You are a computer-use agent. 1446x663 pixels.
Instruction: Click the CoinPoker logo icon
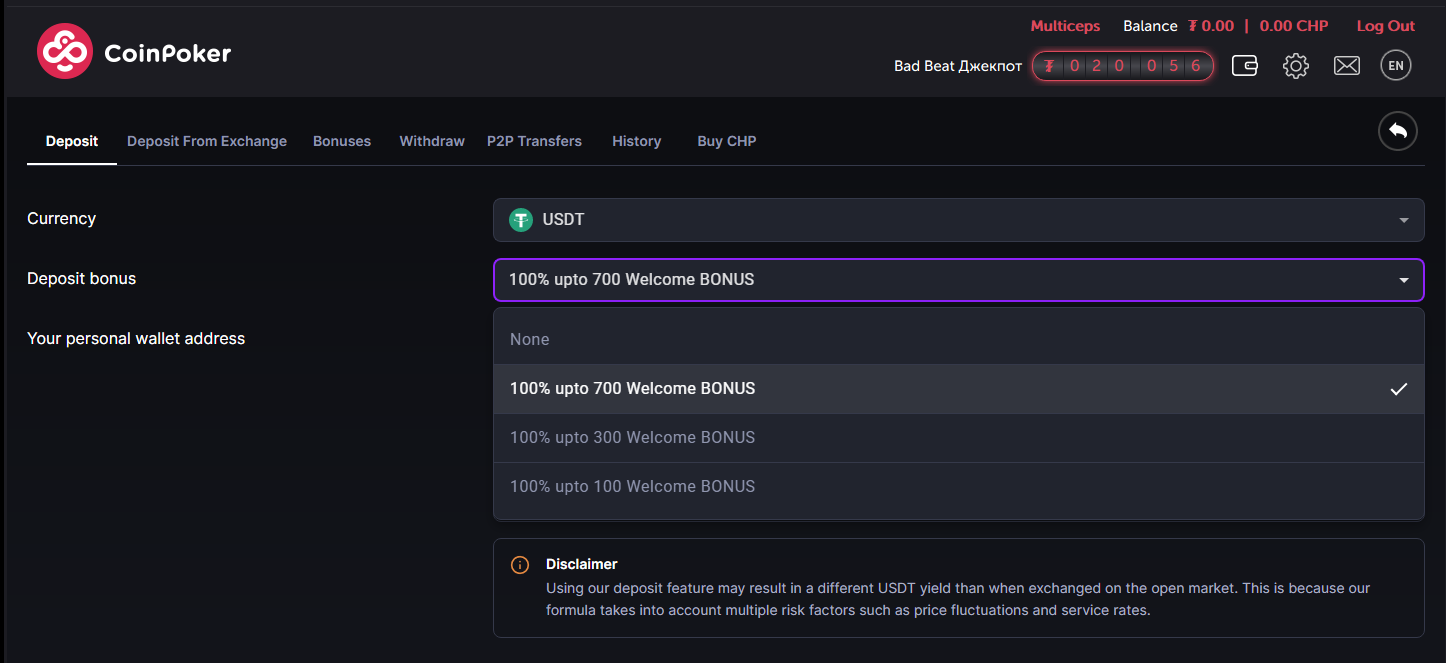point(64,52)
